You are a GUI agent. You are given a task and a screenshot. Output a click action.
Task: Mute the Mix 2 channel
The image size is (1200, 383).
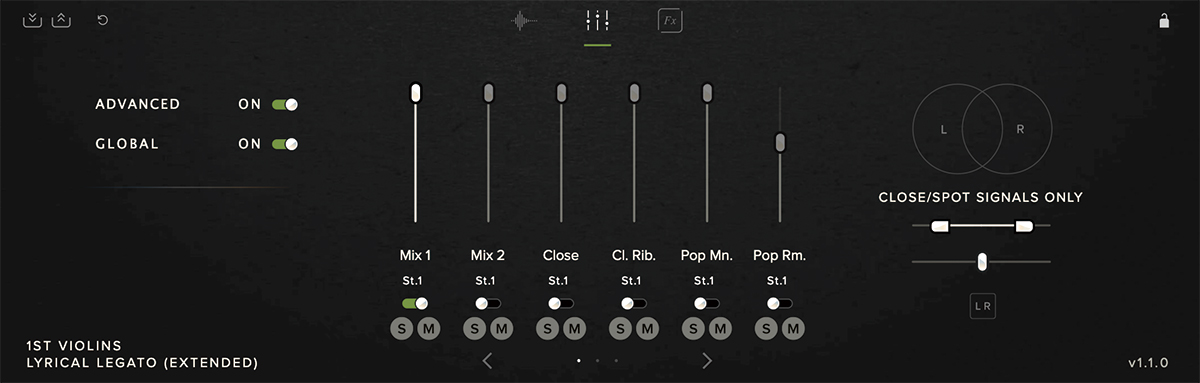click(501, 328)
